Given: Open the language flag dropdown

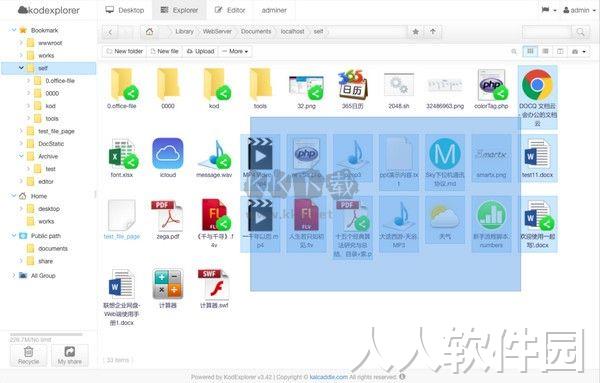Looking at the screenshot, I should (x=549, y=10).
